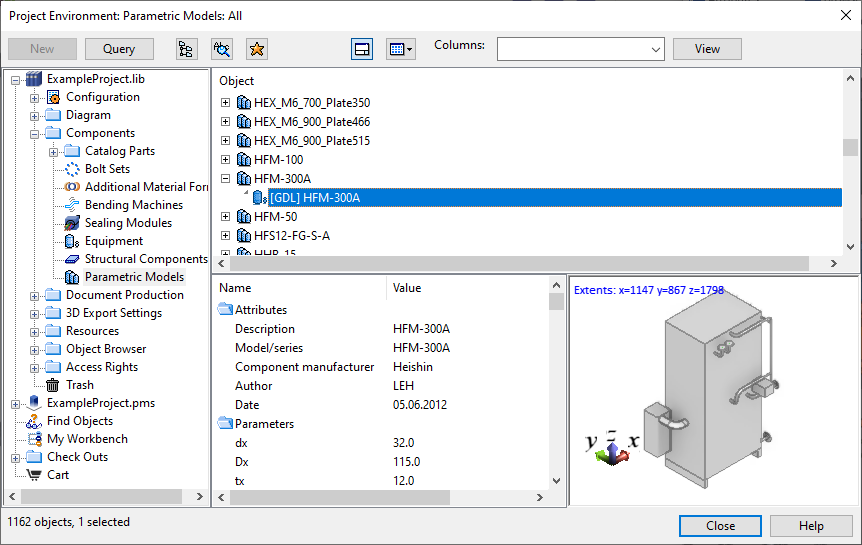Collapse the HFM-300A object node
Image resolution: width=862 pixels, height=545 pixels.
coord(225,179)
